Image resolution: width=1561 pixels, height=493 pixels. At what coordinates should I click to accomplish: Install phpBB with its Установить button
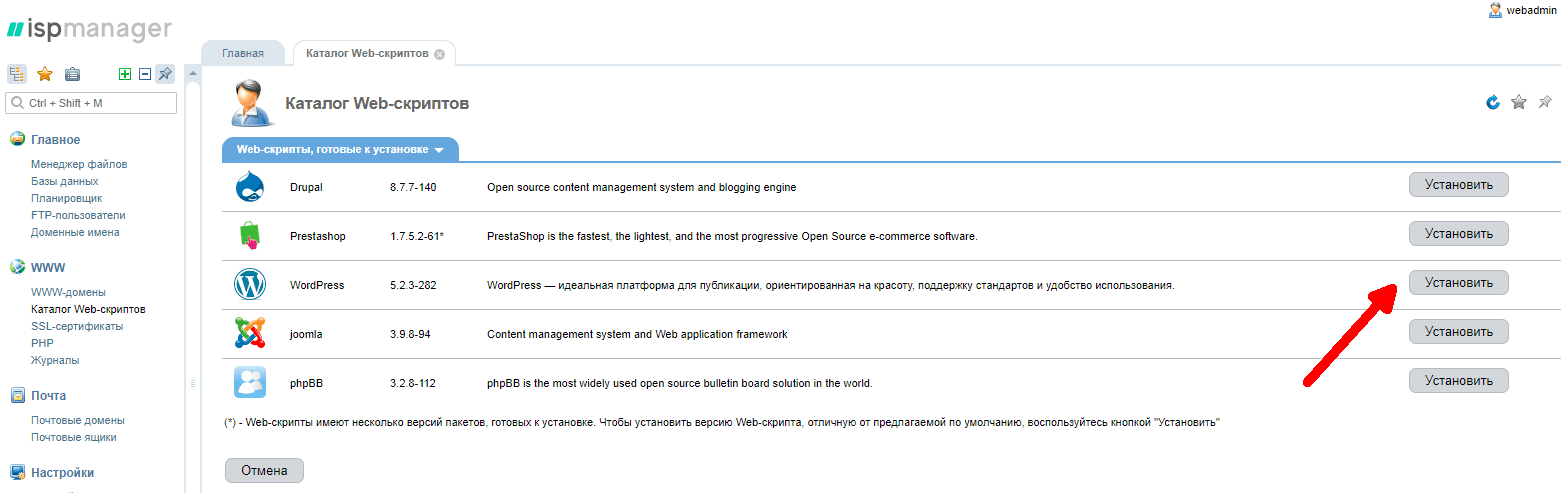pyautogui.click(x=1458, y=380)
